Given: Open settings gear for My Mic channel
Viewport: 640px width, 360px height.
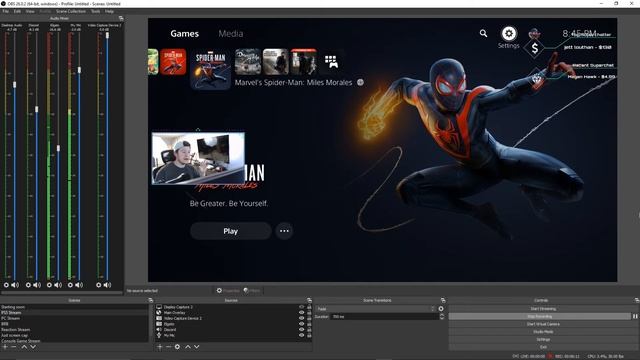Looking at the screenshot, I should pos(70,285).
